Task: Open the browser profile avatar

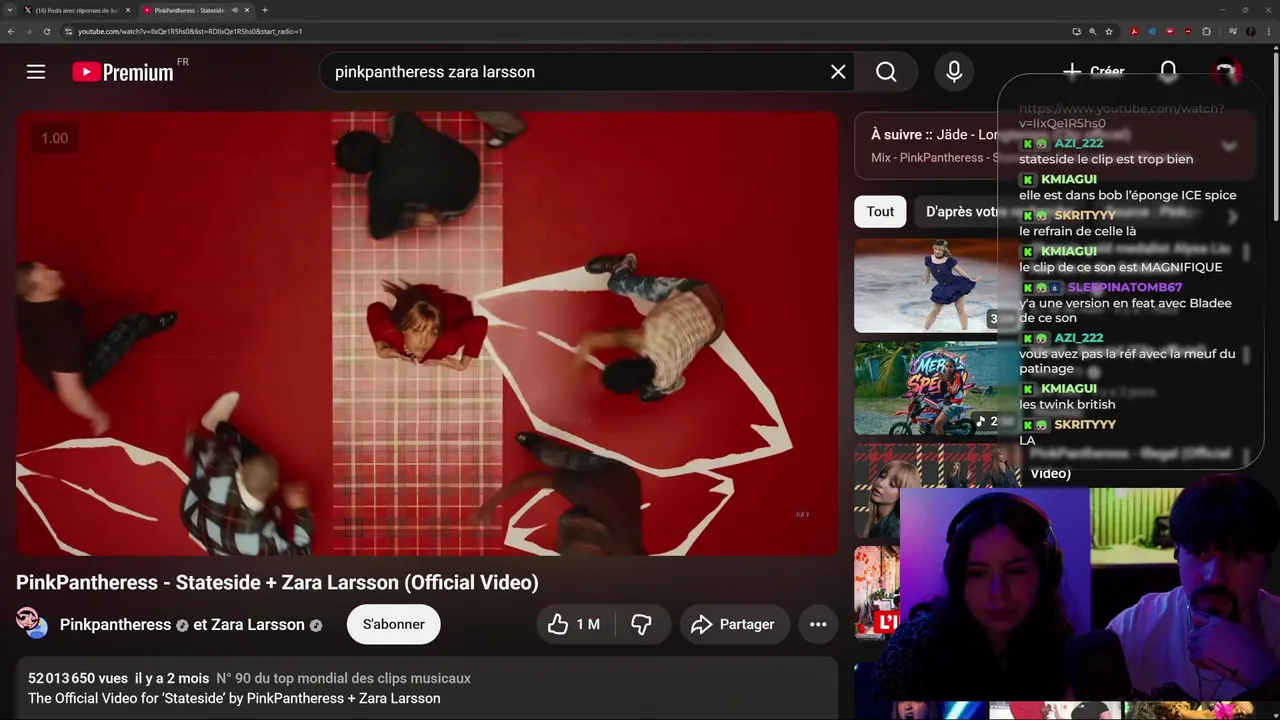Action: coord(1251,31)
